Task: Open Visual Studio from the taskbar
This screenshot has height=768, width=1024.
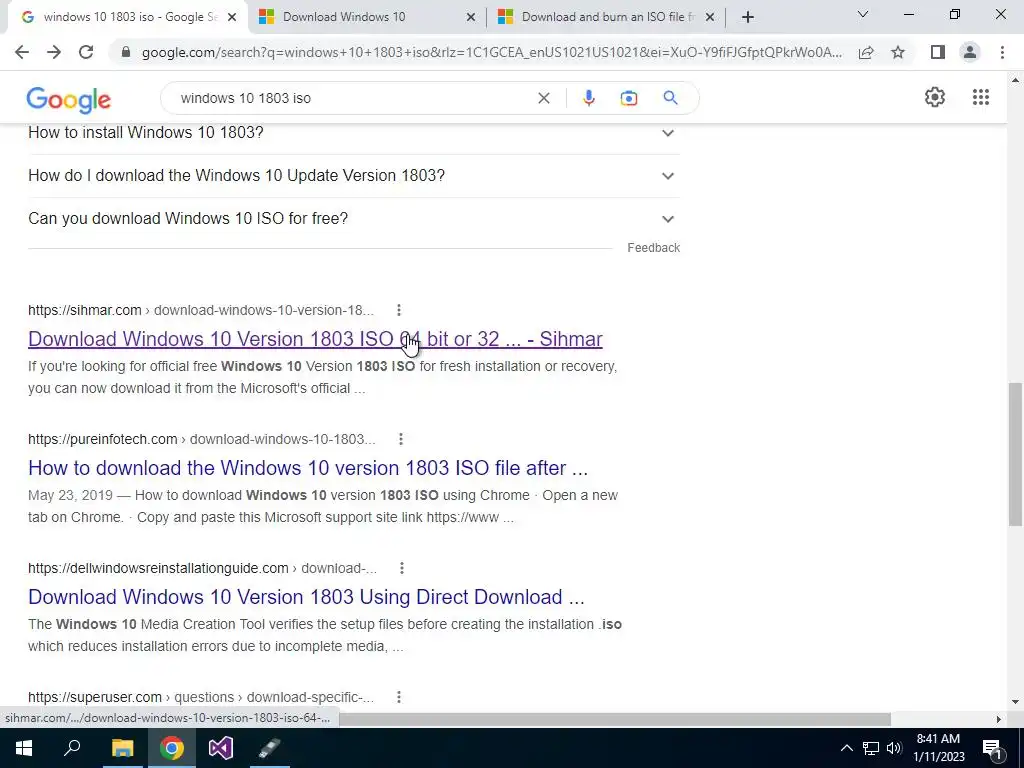Action: [221, 748]
